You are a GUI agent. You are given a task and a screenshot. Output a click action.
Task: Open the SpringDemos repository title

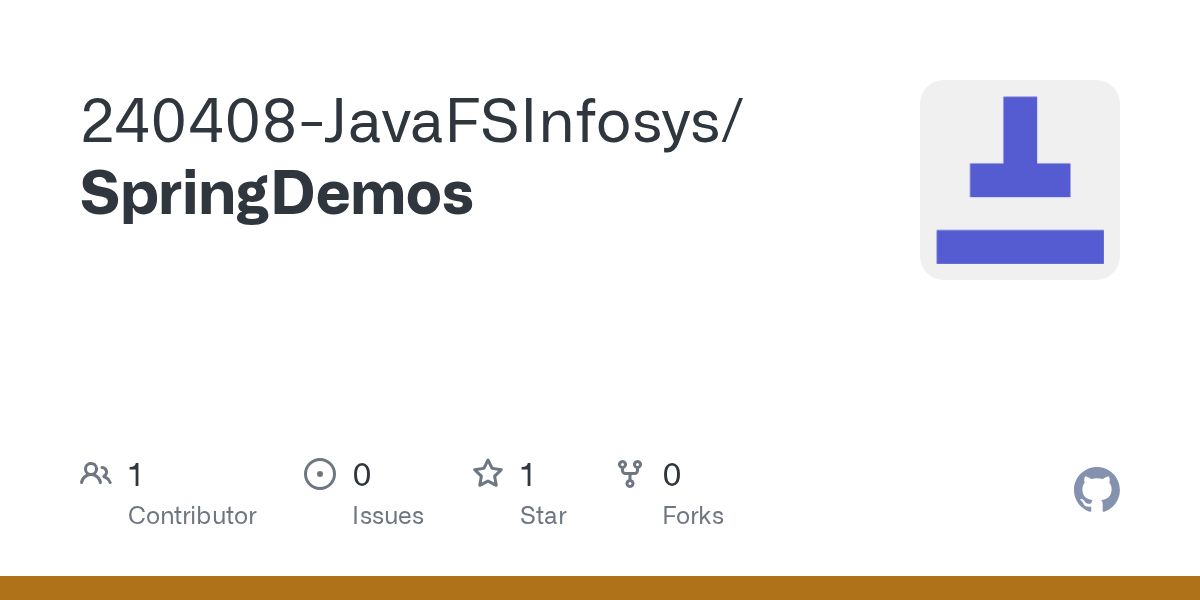(x=277, y=195)
